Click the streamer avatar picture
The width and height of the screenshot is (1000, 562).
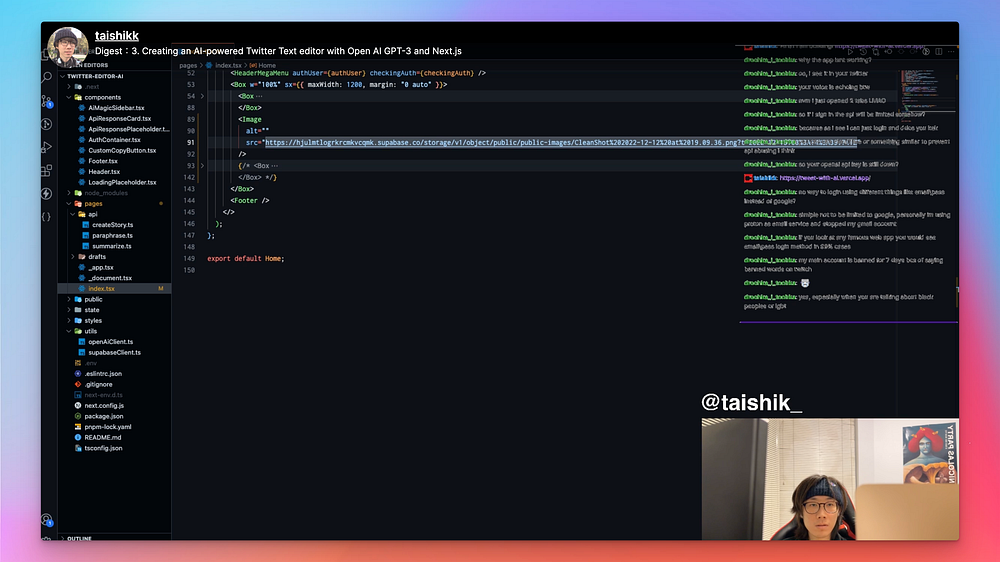[x=68, y=47]
